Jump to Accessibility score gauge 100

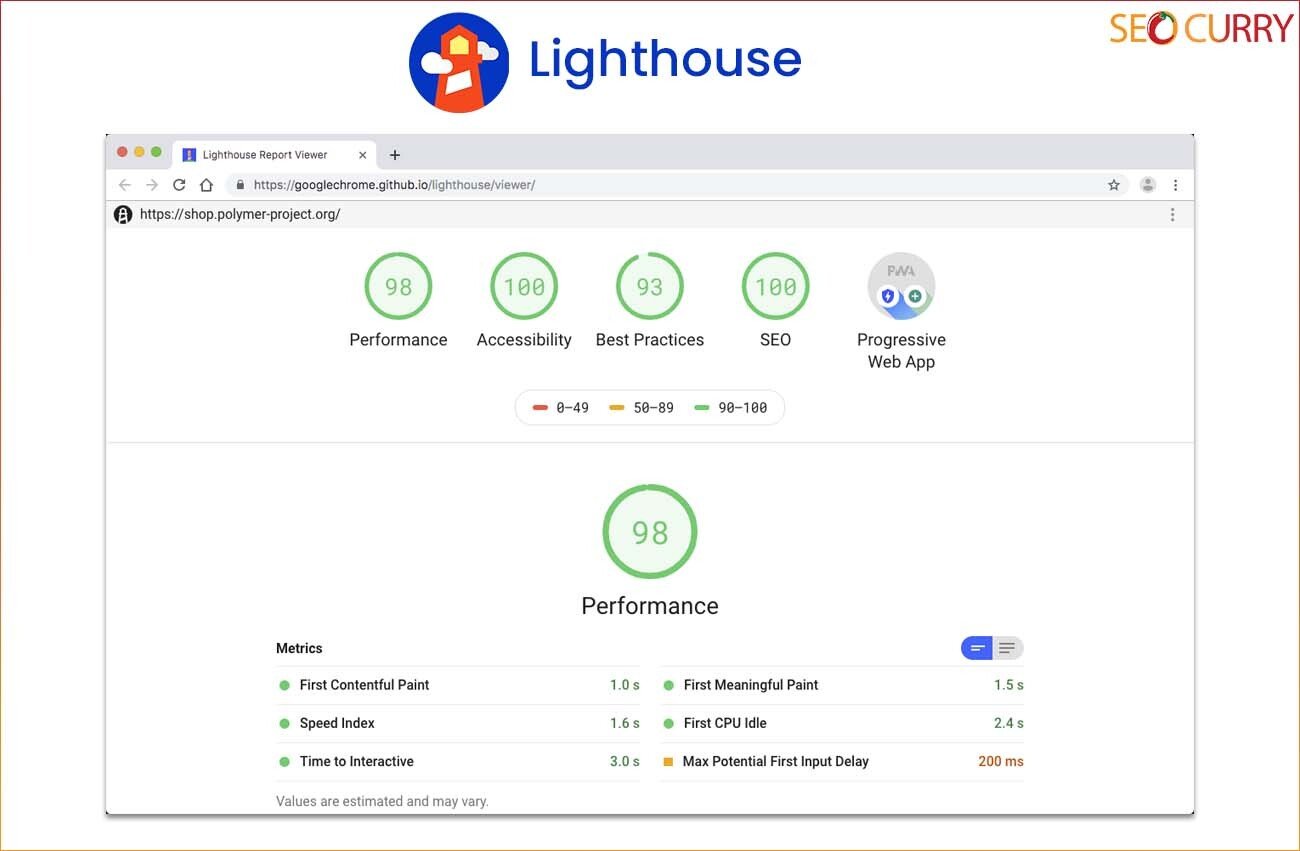click(x=524, y=286)
